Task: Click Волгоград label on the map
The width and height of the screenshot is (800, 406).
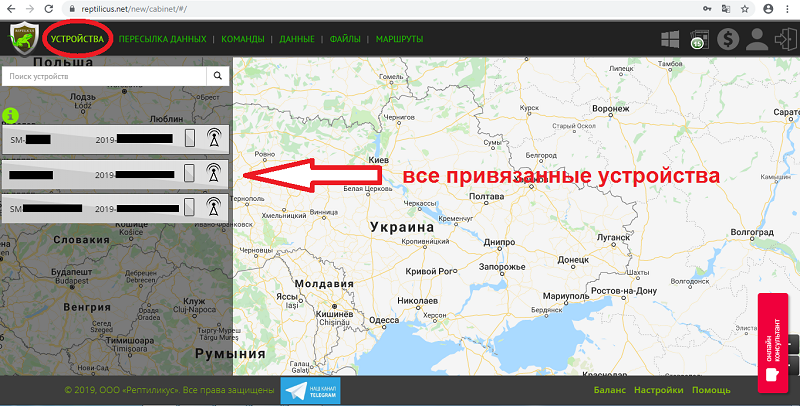Action: (x=752, y=232)
